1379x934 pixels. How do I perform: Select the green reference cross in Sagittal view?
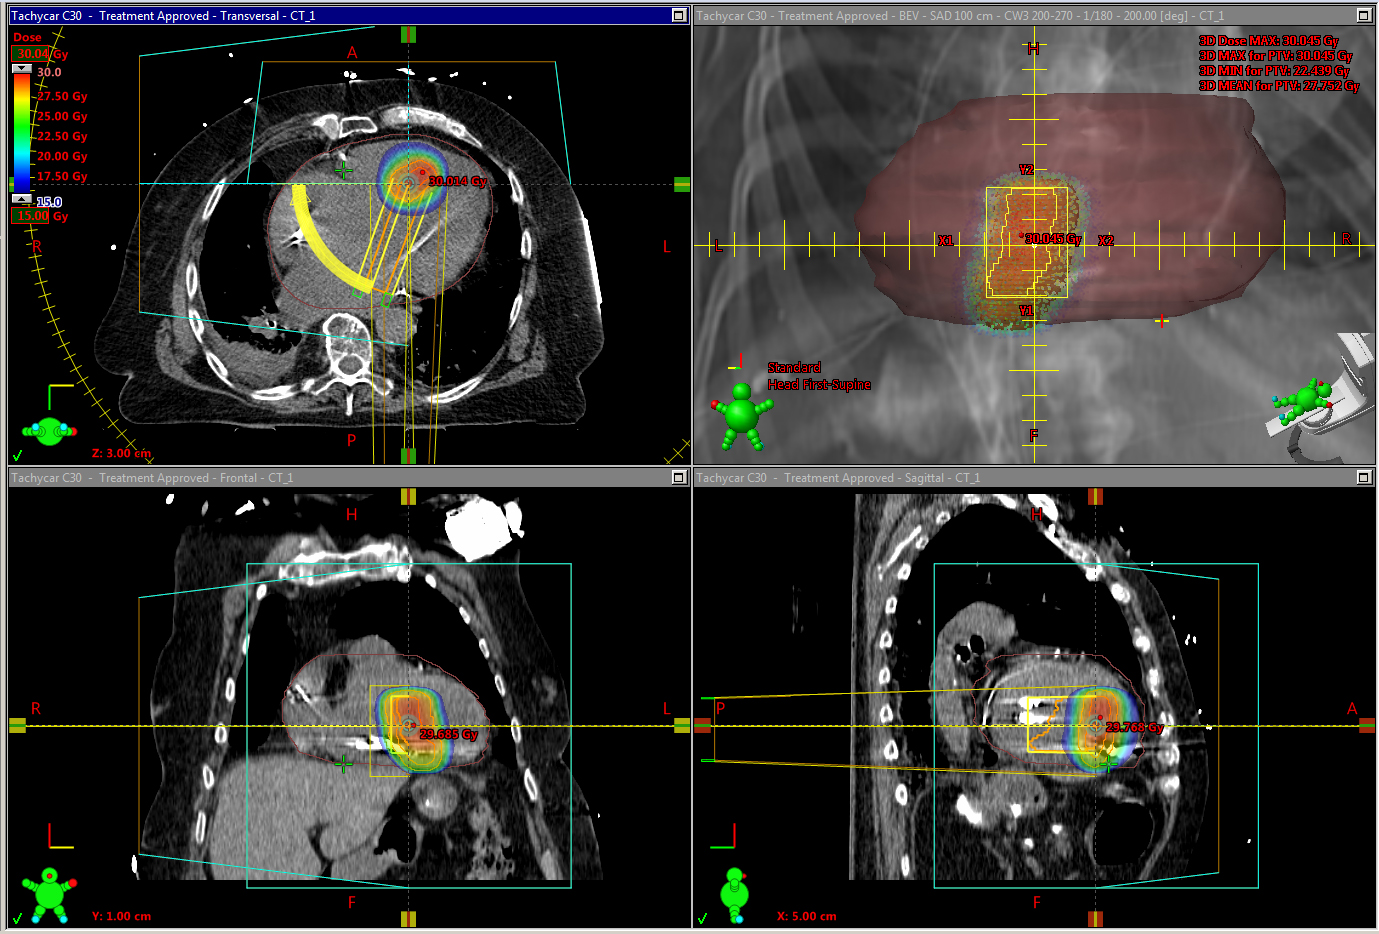tap(1107, 763)
